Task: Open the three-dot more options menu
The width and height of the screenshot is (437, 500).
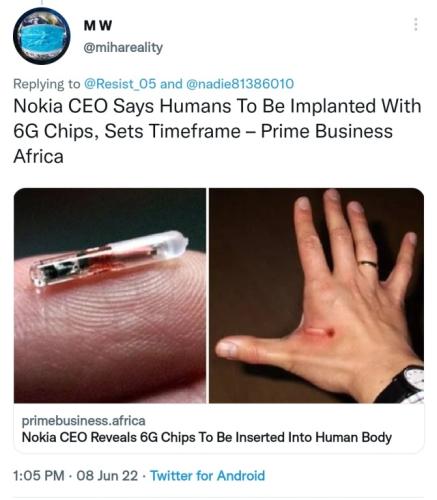Action: pos(415,25)
